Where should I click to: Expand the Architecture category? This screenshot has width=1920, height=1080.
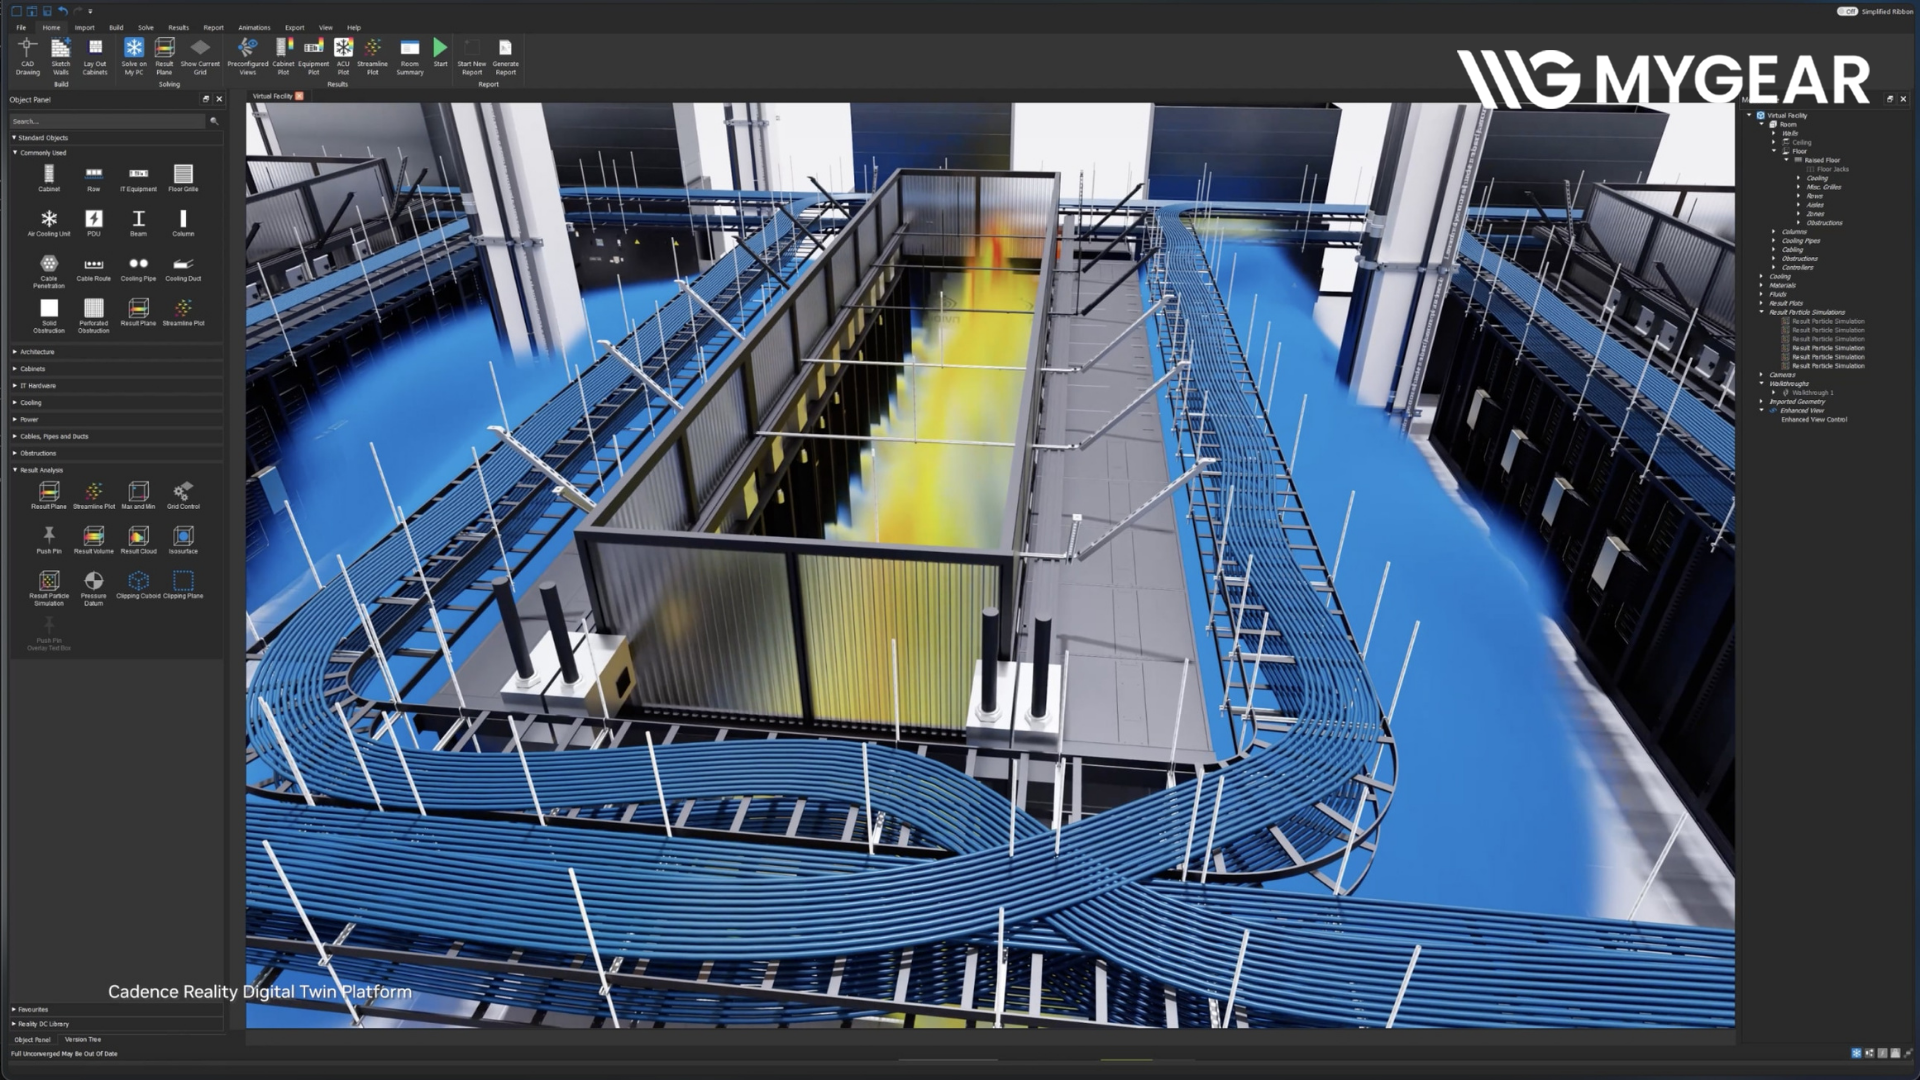pyautogui.click(x=37, y=352)
